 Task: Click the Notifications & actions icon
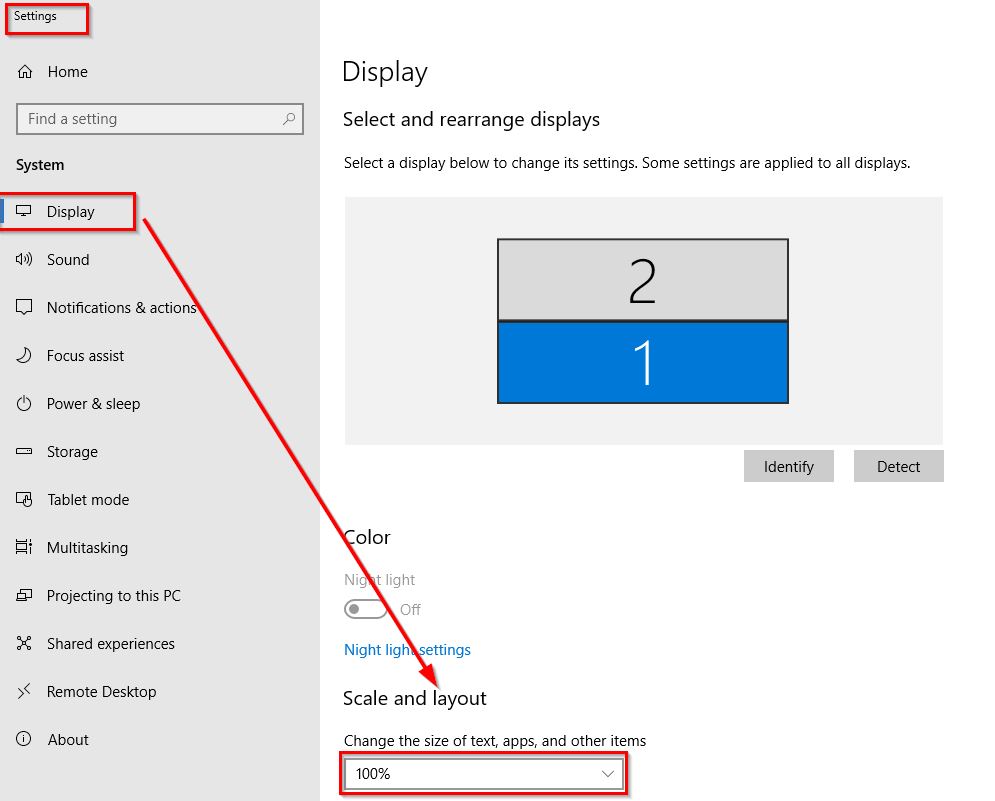(x=23, y=307)
